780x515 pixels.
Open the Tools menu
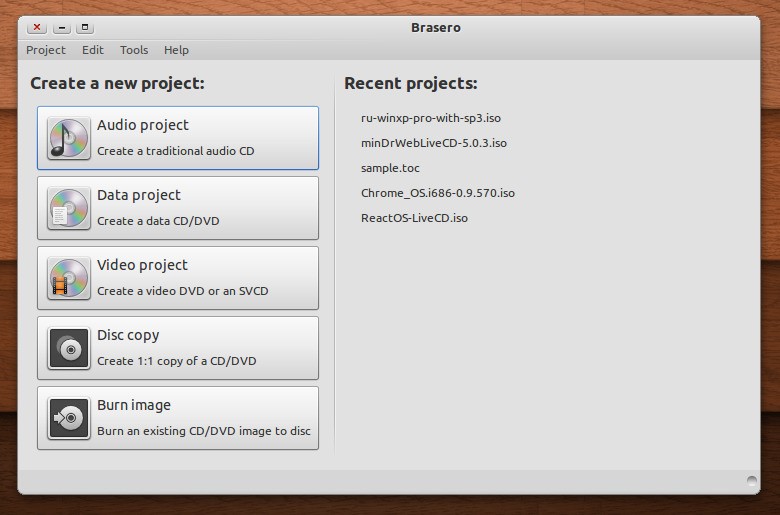pyautogui.click(x=134, y=50)
